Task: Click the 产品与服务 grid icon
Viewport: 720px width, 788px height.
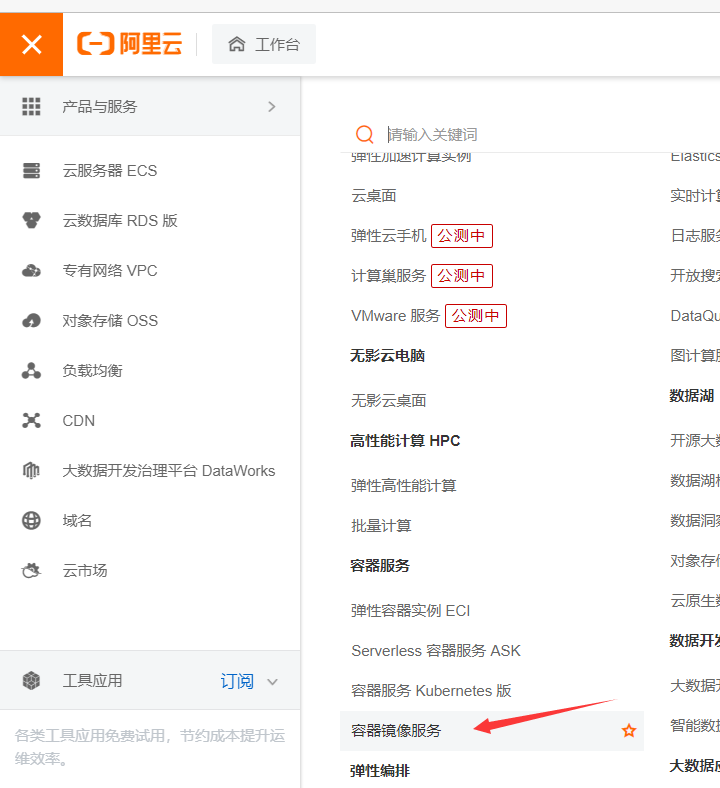Action: pyautogui.click(x=31, y=107)
